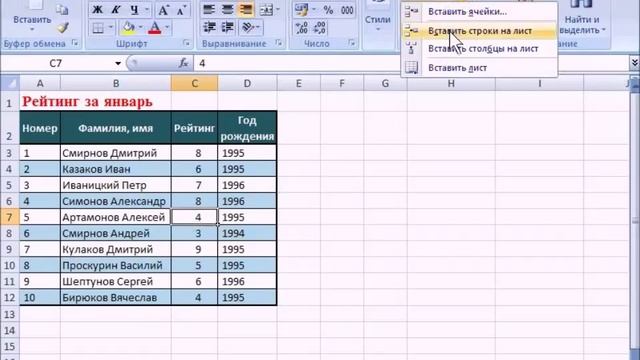Click the Copy icon in Буфер обмена
640x360 pixels.
point(62,10)
